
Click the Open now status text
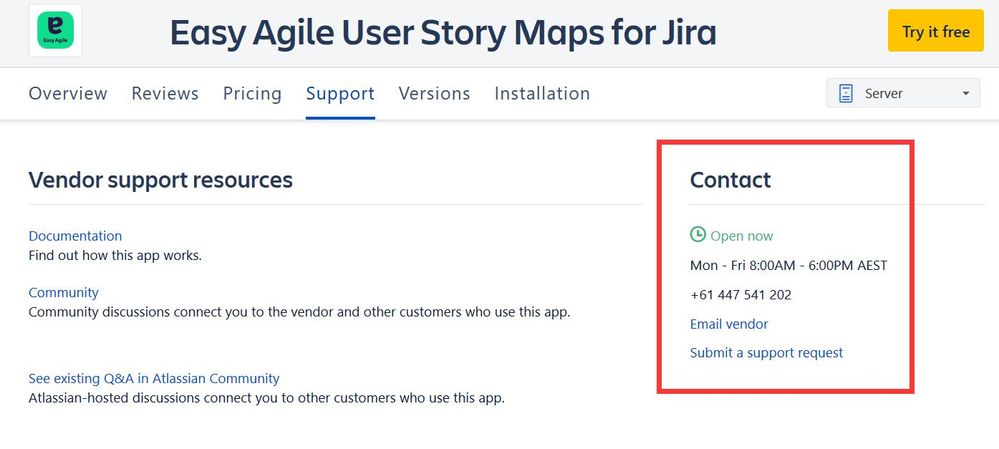point(742,236)
